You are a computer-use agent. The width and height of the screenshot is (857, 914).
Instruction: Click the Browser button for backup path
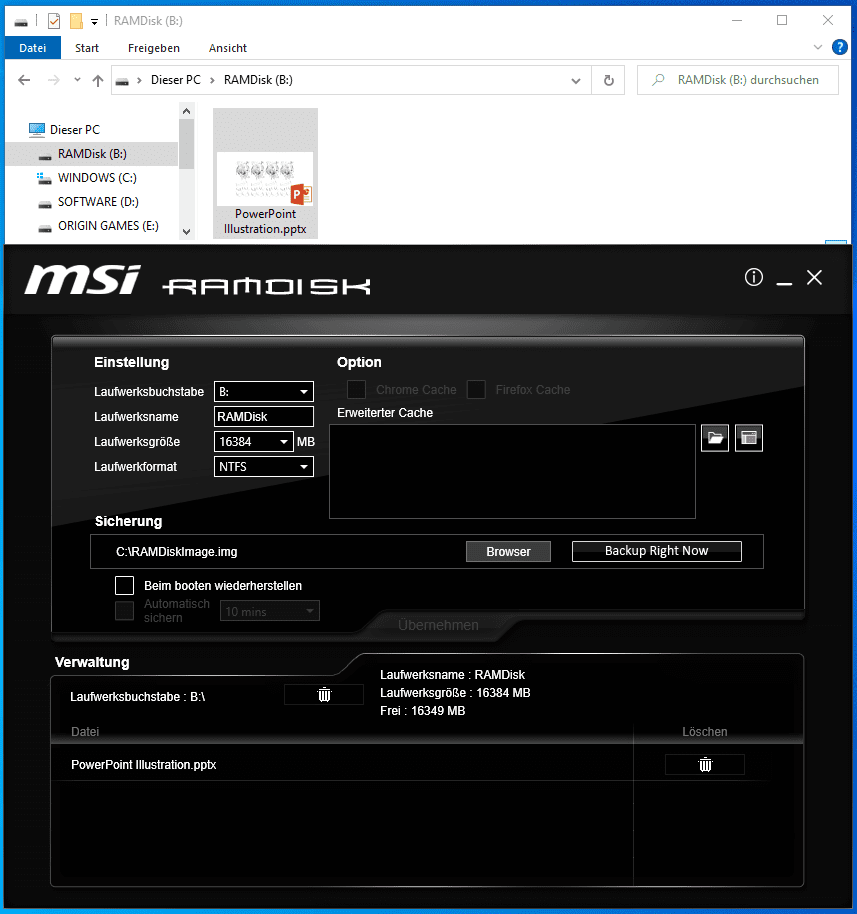(508, 551)
